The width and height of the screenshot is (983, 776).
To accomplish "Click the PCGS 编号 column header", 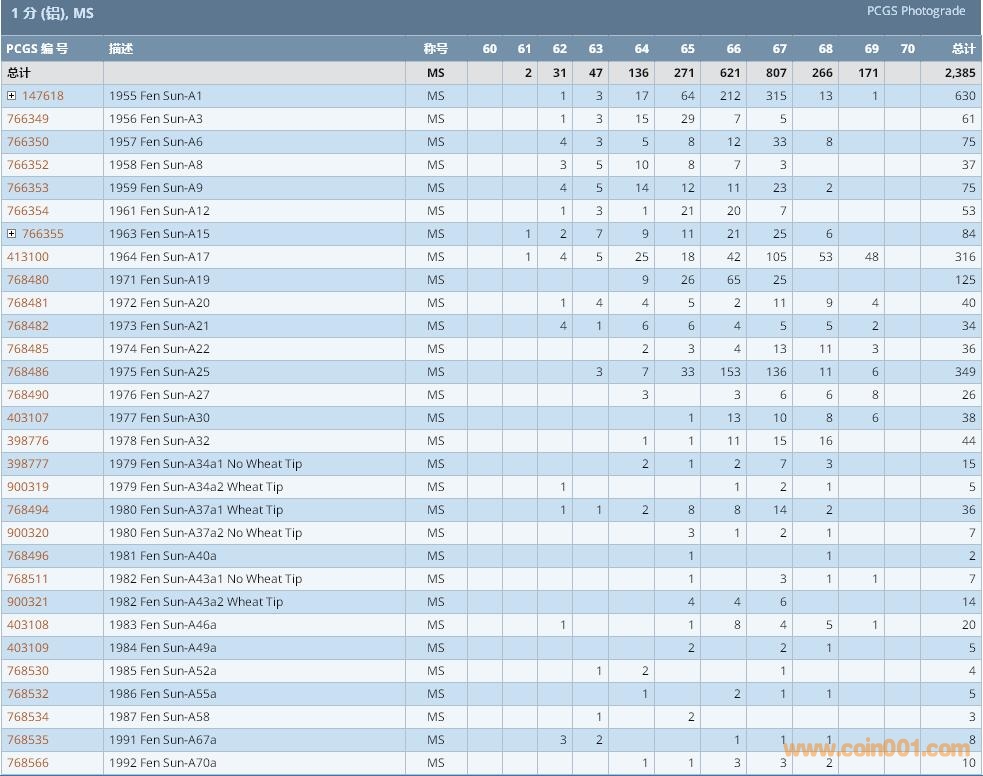I will 37,49.
